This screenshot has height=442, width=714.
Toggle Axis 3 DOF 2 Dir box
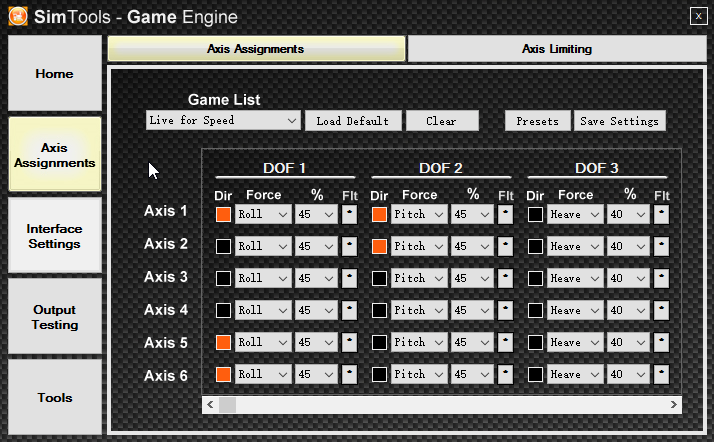tap(379, 278)
